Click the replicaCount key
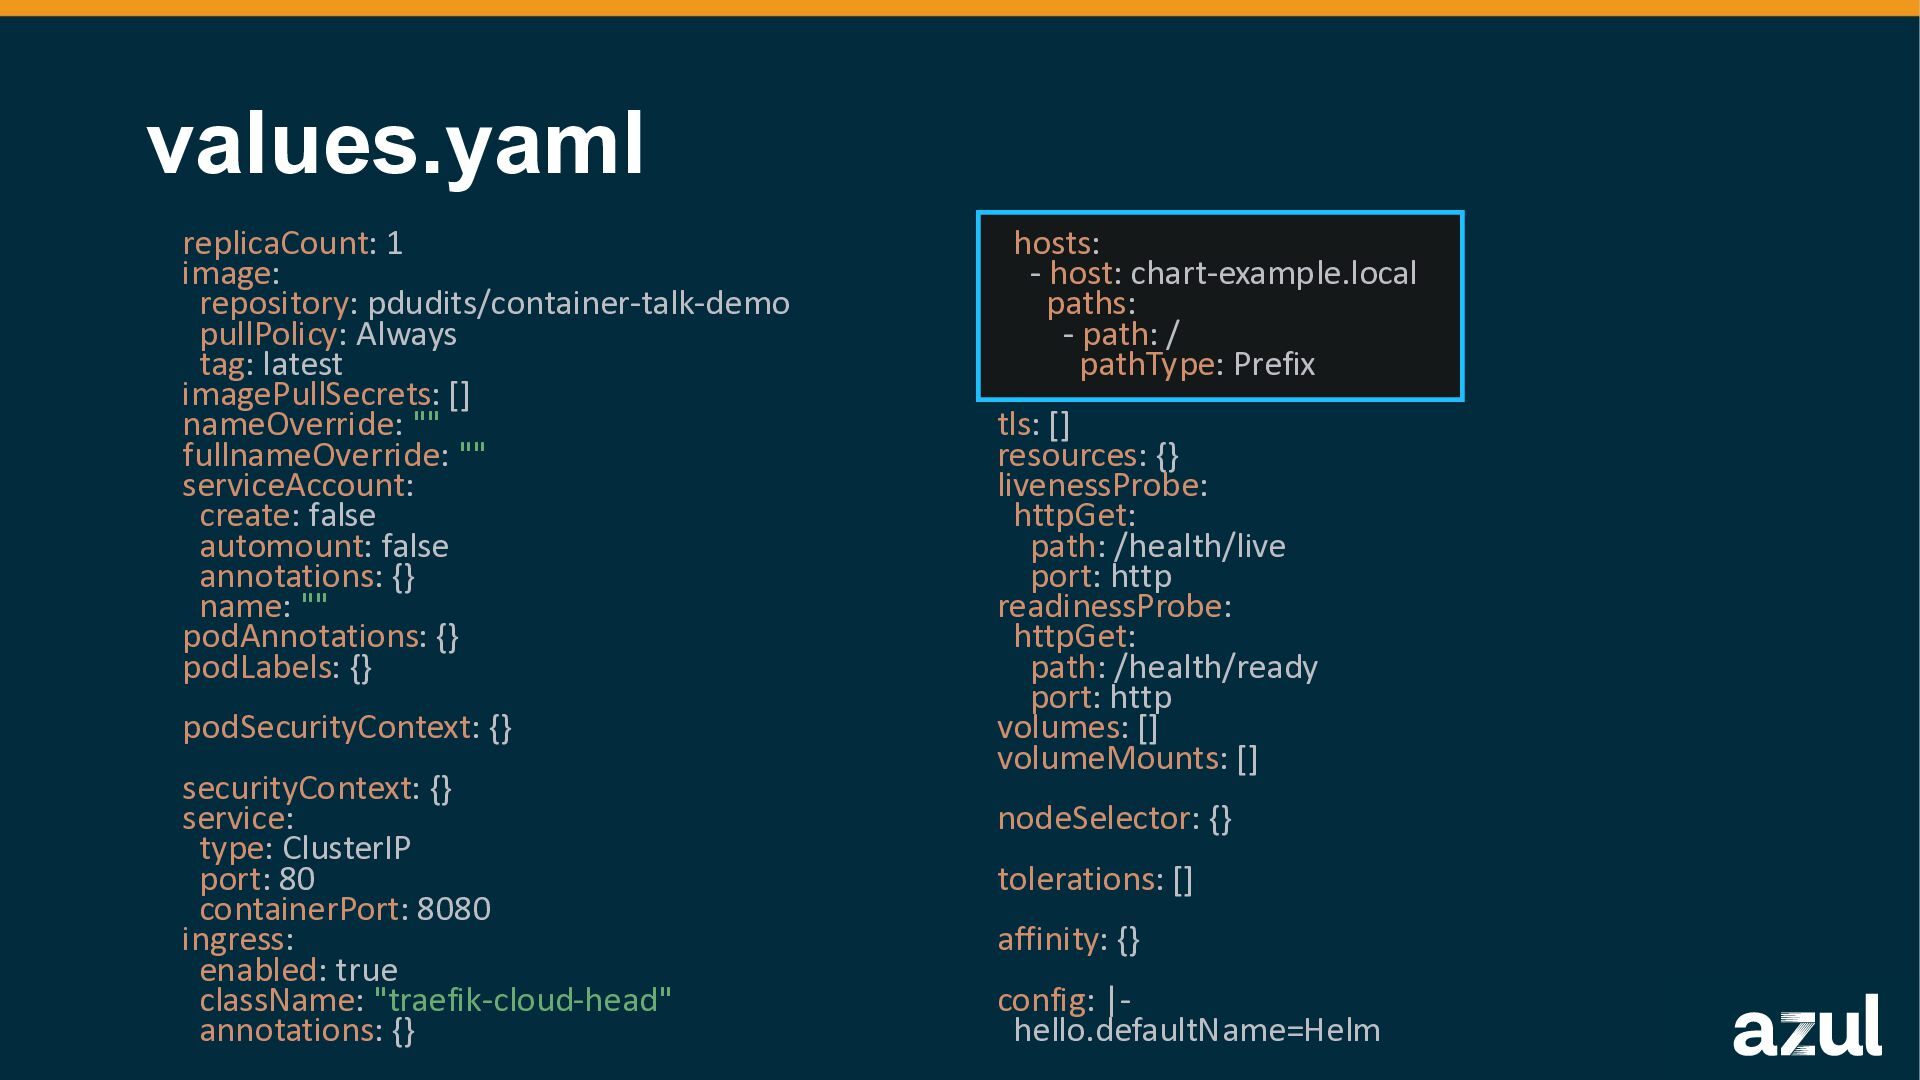 pyautogui.click(x=276, y=243)
